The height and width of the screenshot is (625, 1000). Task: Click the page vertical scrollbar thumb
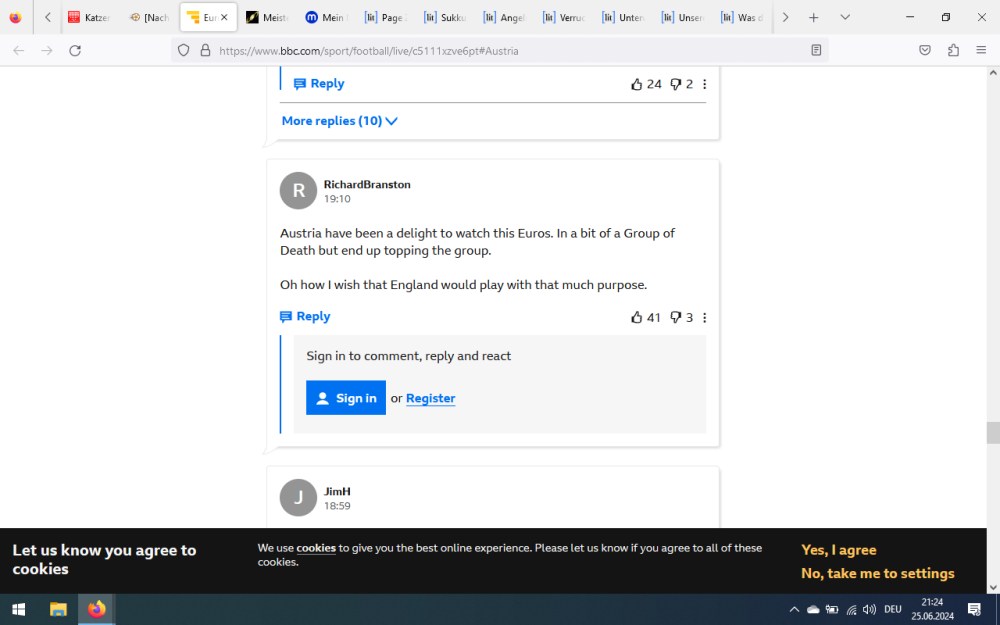[993, 433]
